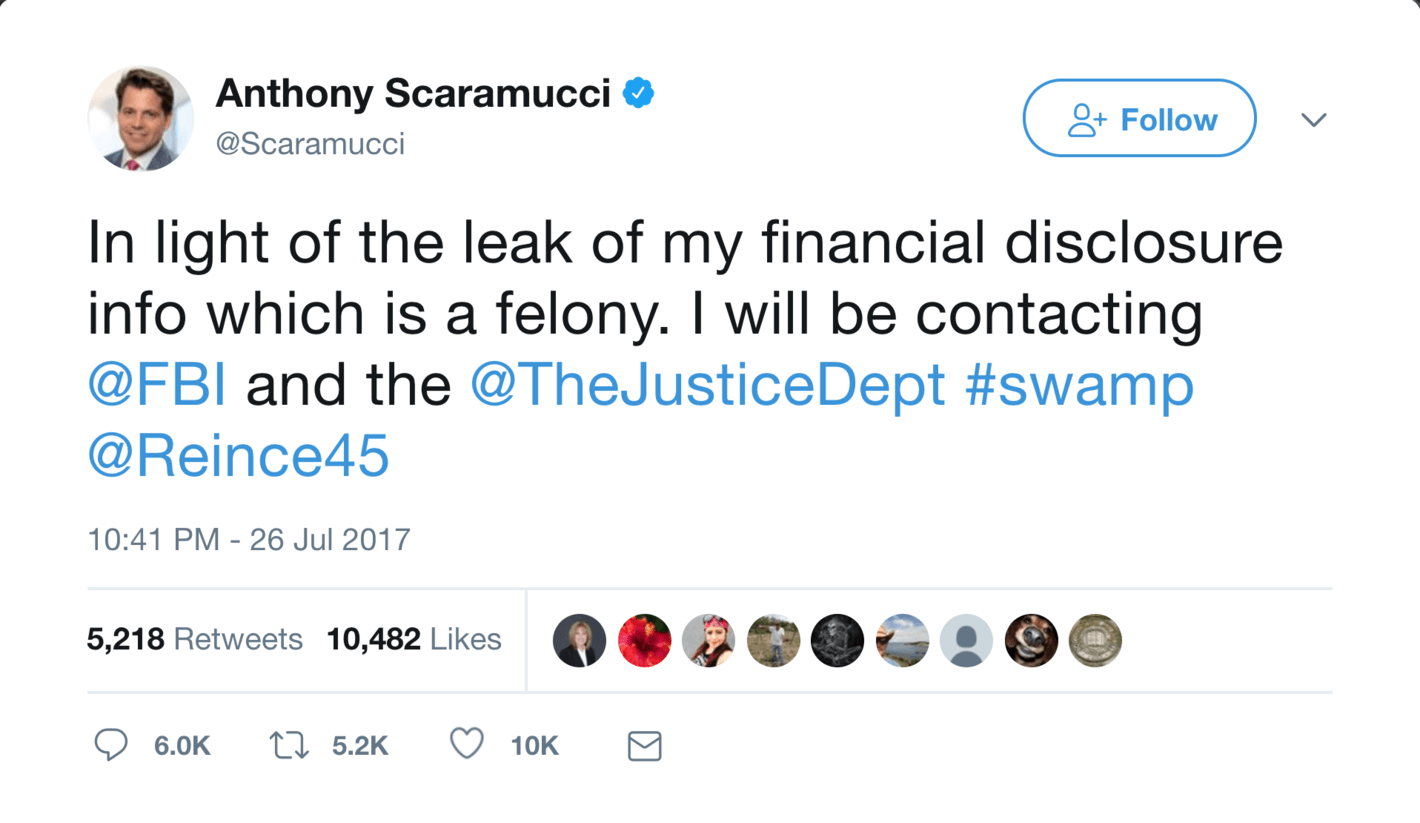Click Anthony Scaramucci's profile picture

point(141,118)
